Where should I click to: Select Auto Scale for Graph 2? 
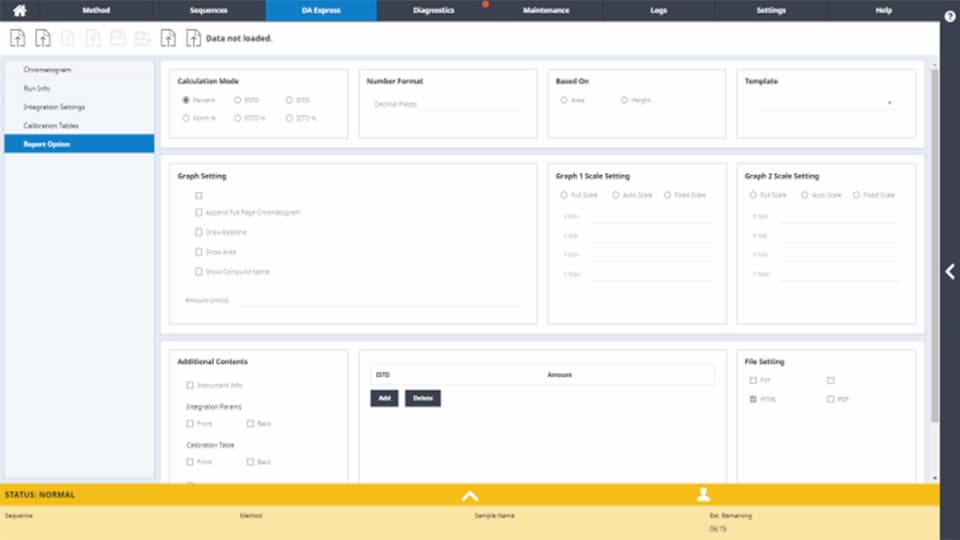tap(804, 195)
